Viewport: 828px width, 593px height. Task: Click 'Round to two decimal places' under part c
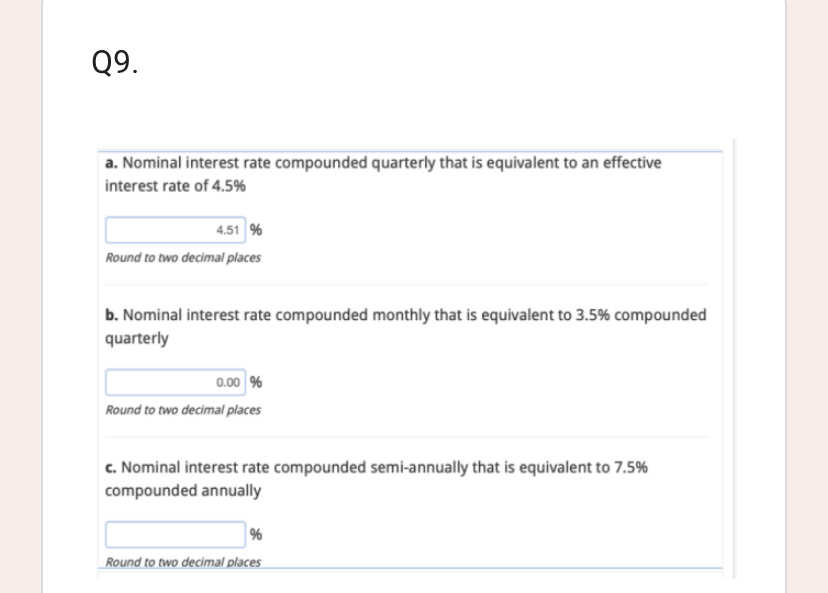pyautogui.click(x=182, y=562)
